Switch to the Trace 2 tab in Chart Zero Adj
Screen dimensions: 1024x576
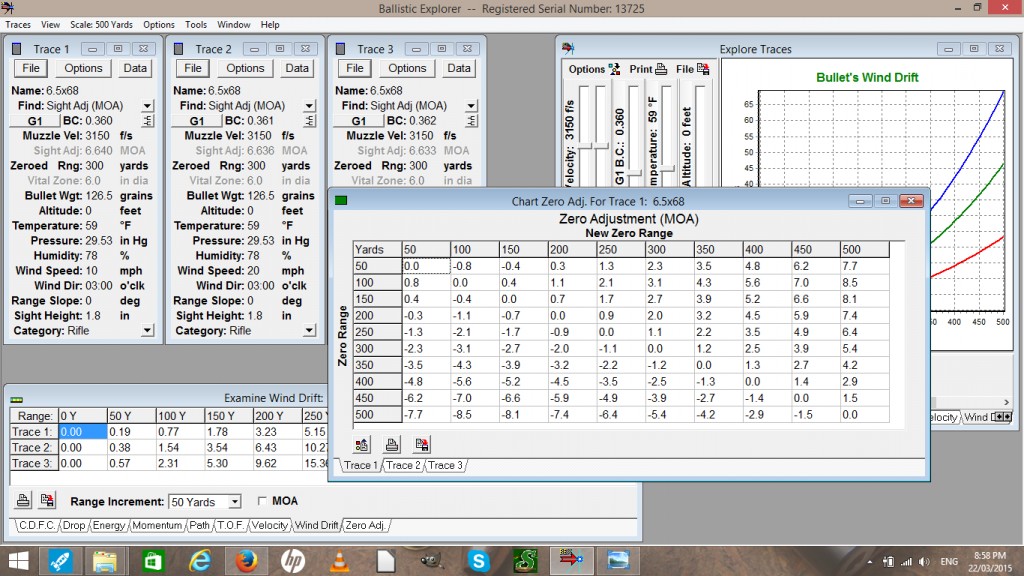tap(402, 464)
